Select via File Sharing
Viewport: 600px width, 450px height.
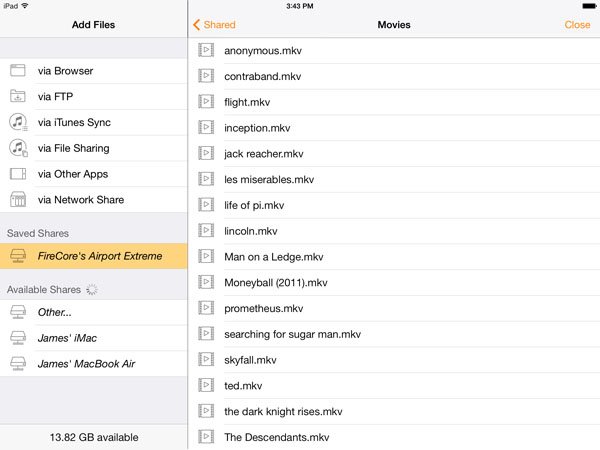[94, 148]
